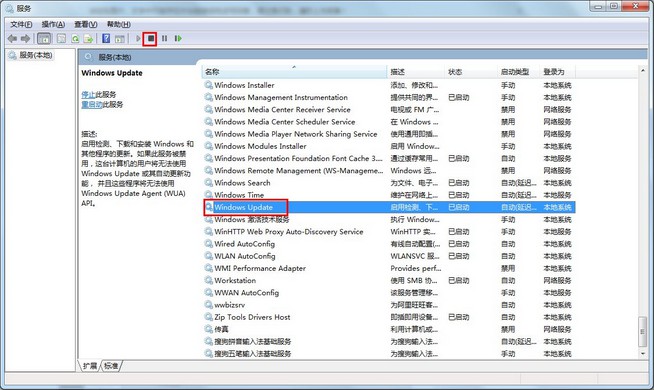Click 网络服务 login in Workstation row

click(x=557, y=280)
